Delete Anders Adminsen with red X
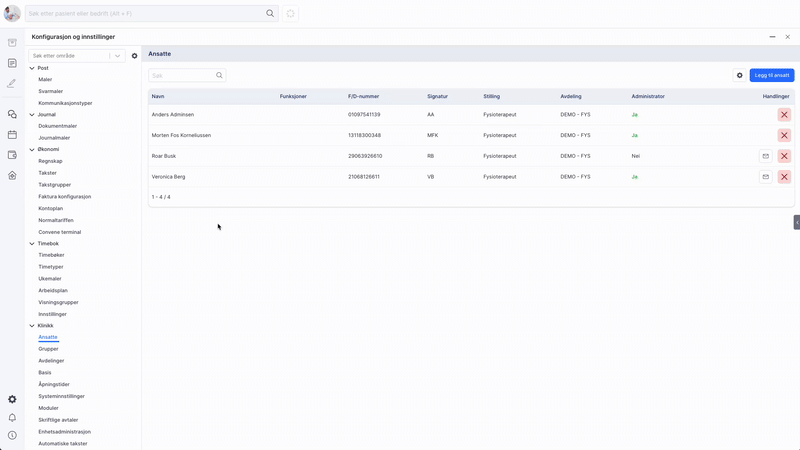 coord(784,115)
